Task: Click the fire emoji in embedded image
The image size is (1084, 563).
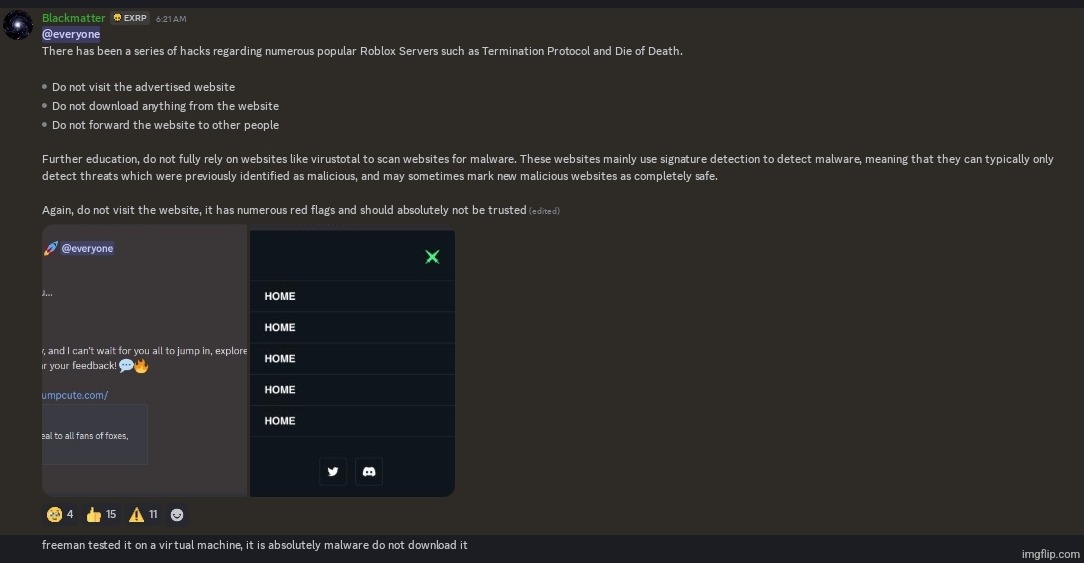Action: point(141,366)
